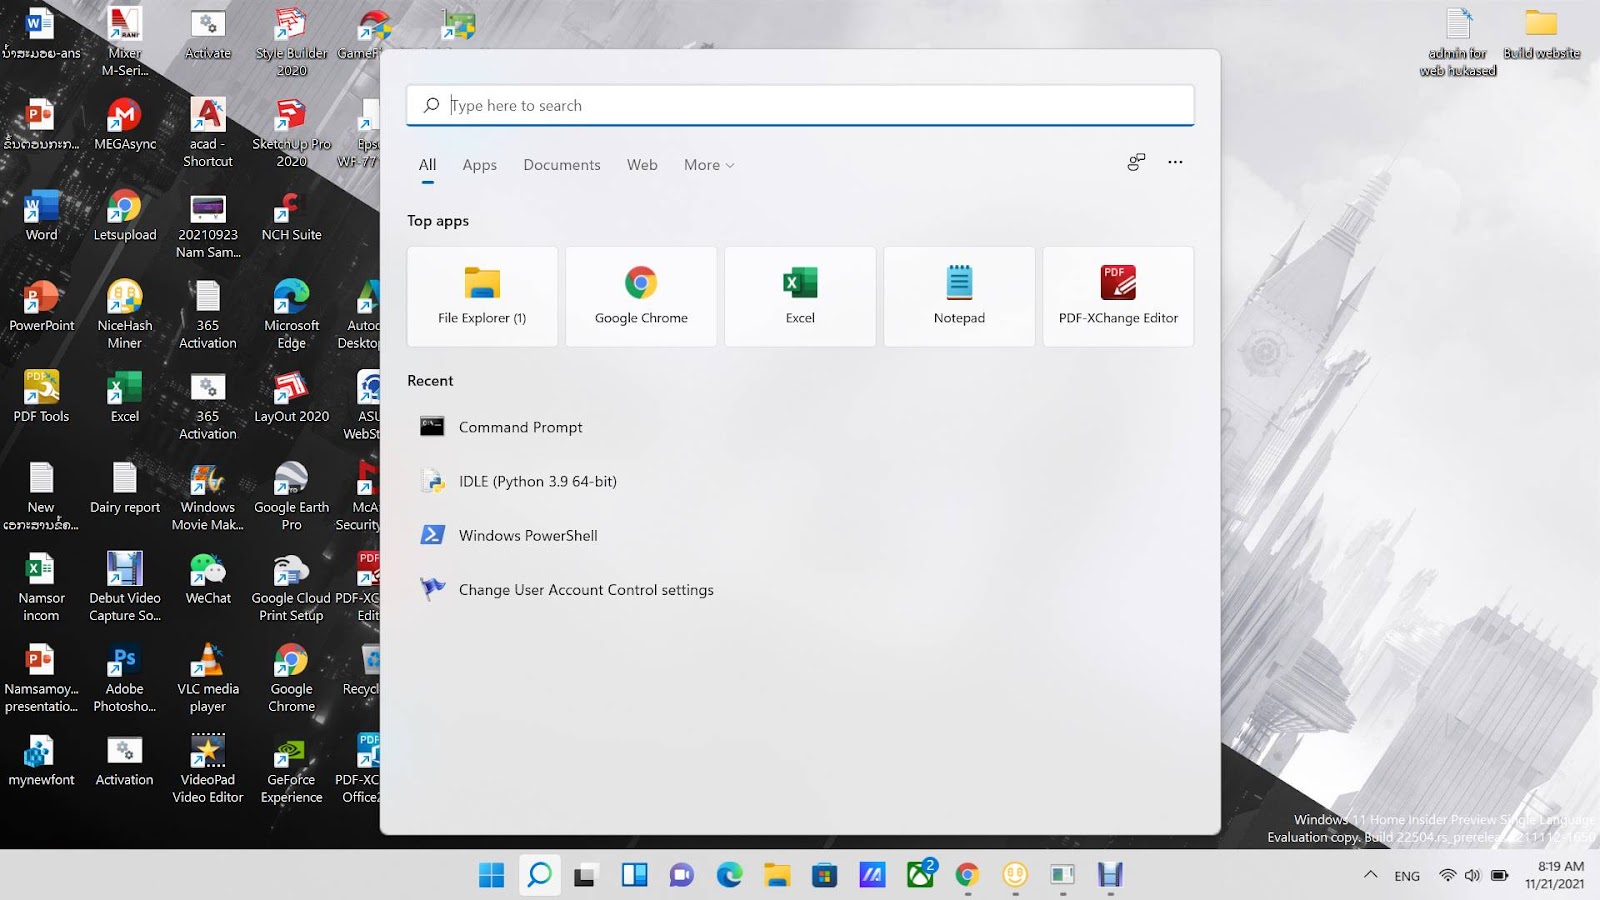
Task: Select the NCH Suite desktop shortcut
Action: (291, 217)
